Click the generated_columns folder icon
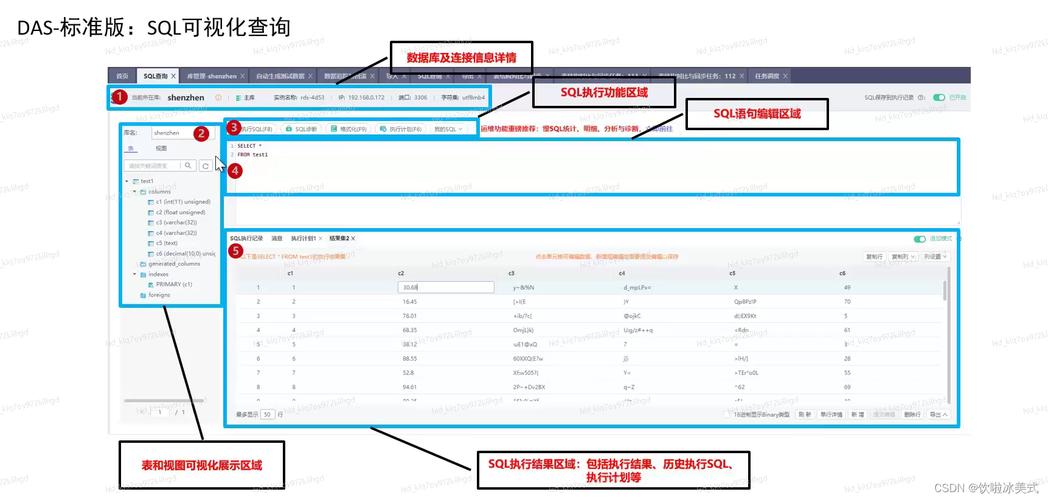This screenshot has height=500, width=1048. point(143,263)
